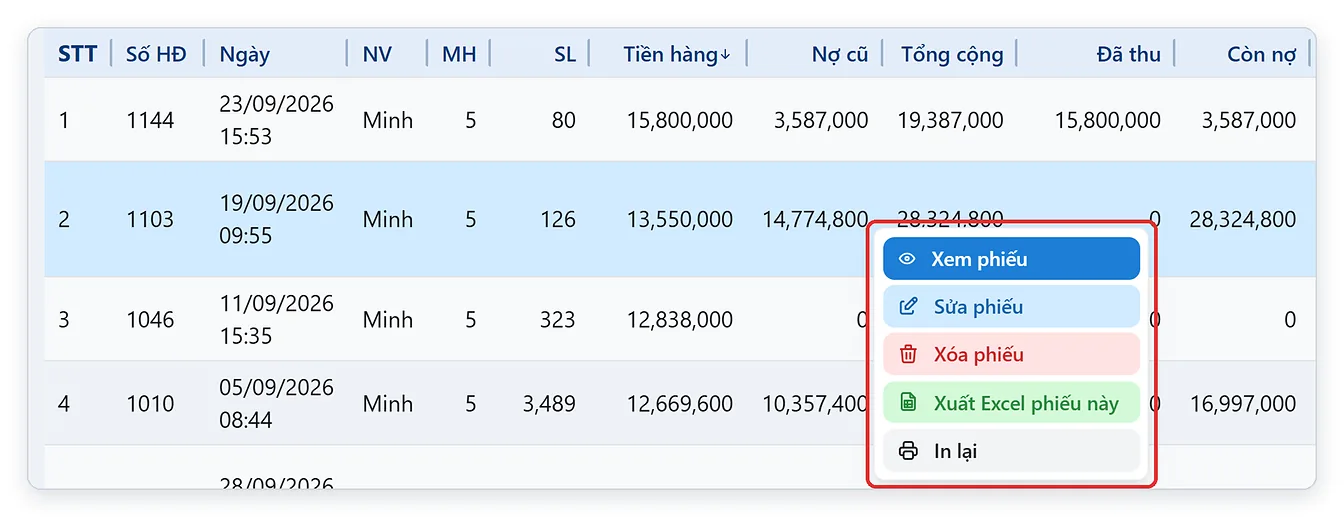Click date 05/09/2026 08:44
This screenshot has height=517, width=1344.
[277, 404]
